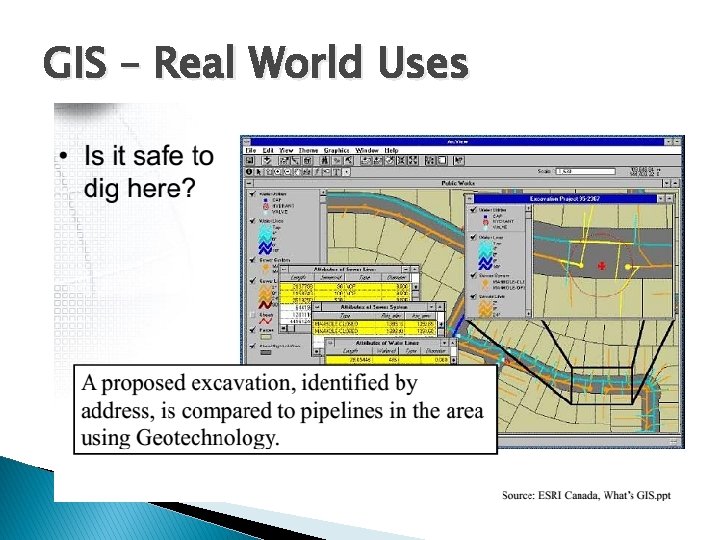The width and height of the screenshot is (720, 540).
Task: Toggle Sewer System checkbox in Excavation Project window
Action: pos(473,276)
